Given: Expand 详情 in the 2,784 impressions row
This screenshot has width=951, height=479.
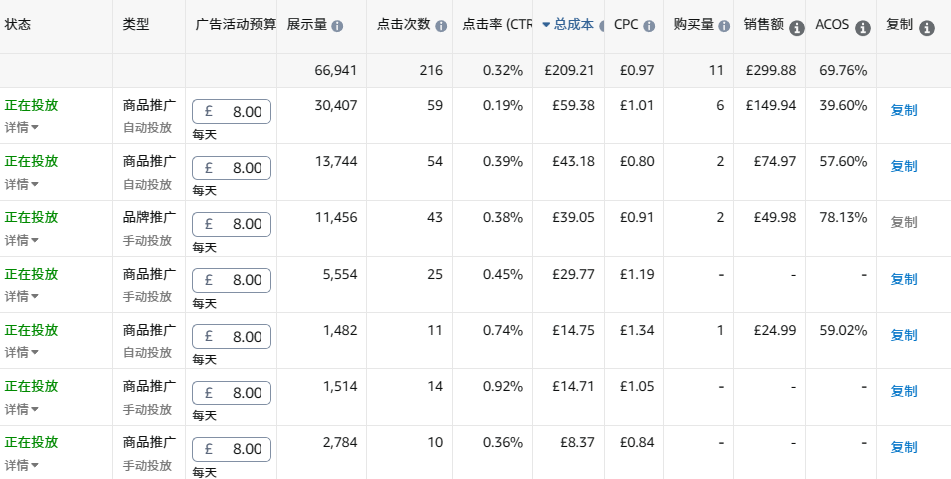Looking at the screenshot, I should click(x=22, y=465).
